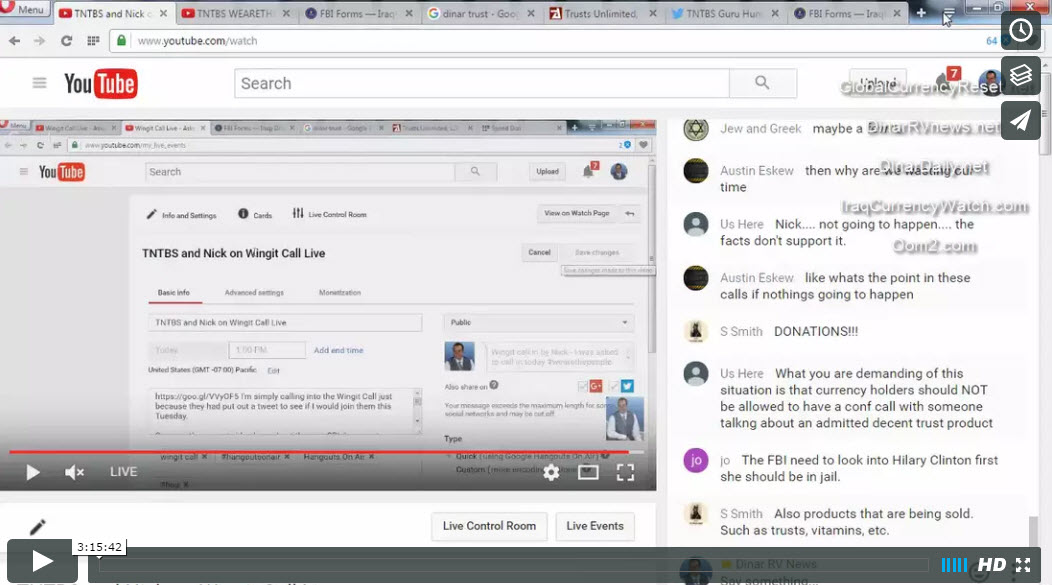
Task: Save video with Watch Later clock icon
Action: [x=1020, y=30]
